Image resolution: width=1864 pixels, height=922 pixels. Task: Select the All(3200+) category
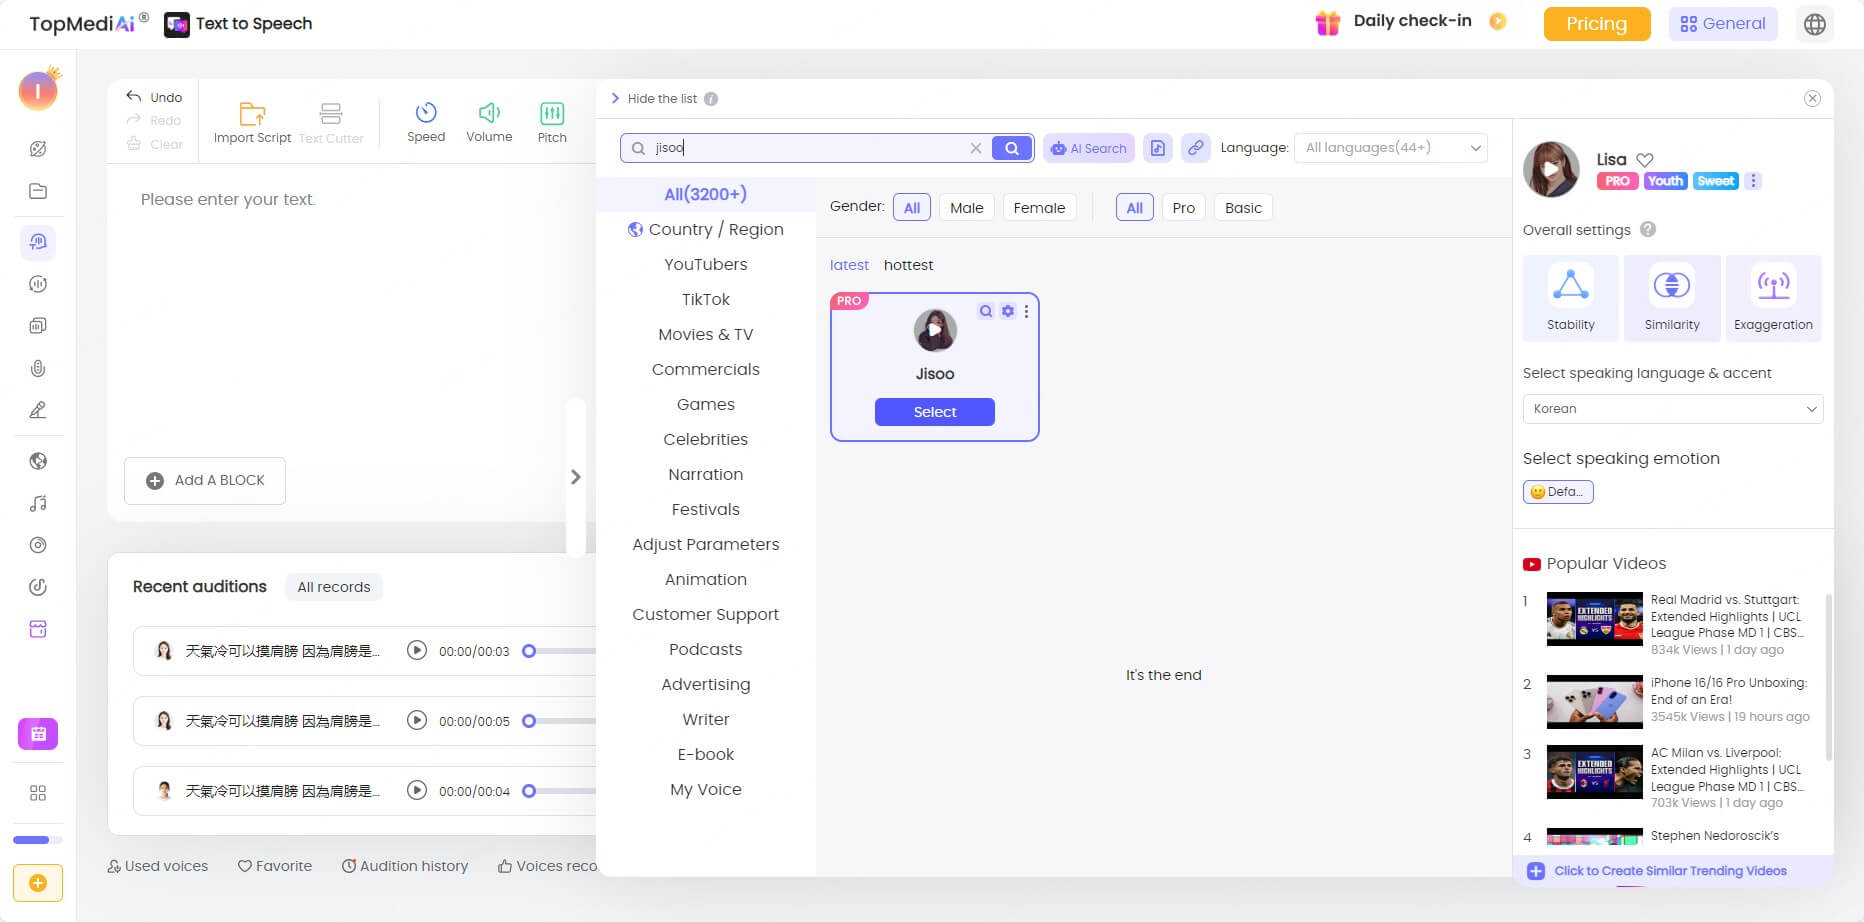pyautogui.click(x=705, y=194)
